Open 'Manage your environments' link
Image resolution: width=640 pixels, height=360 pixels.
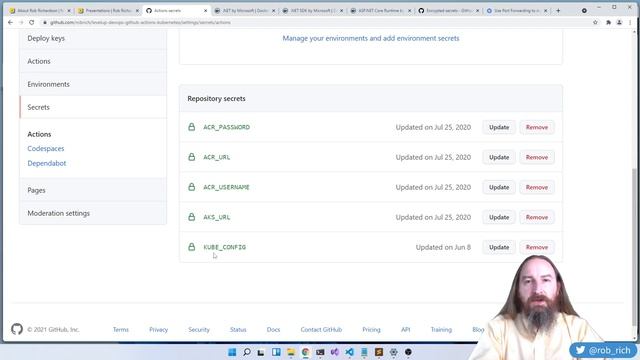[371, 38]
